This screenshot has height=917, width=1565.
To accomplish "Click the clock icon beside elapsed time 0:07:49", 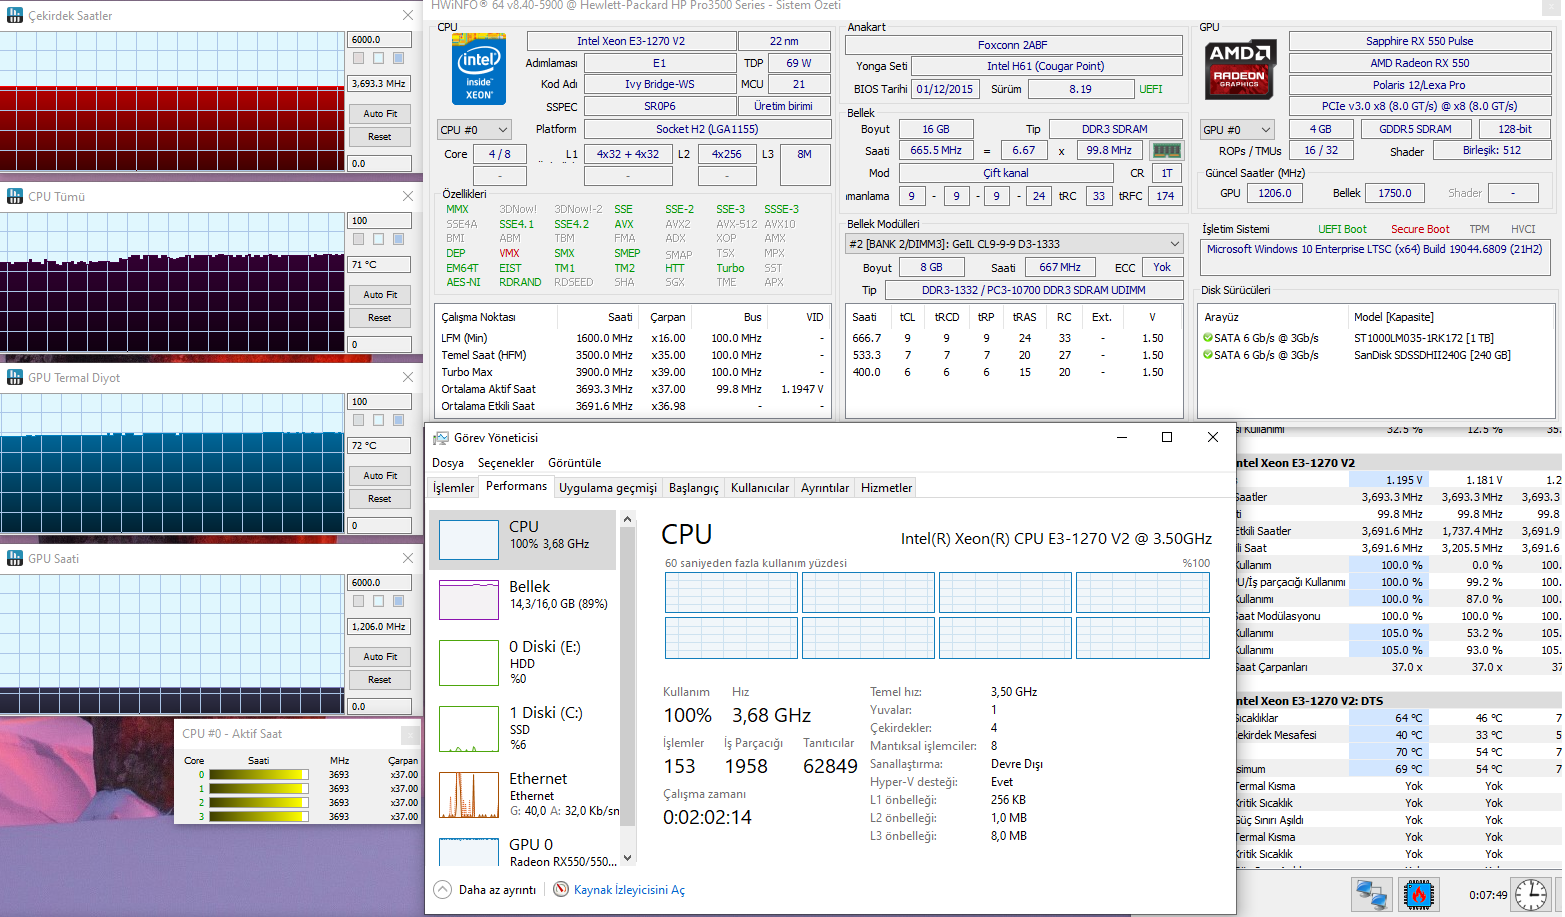I will [1530, 894].
